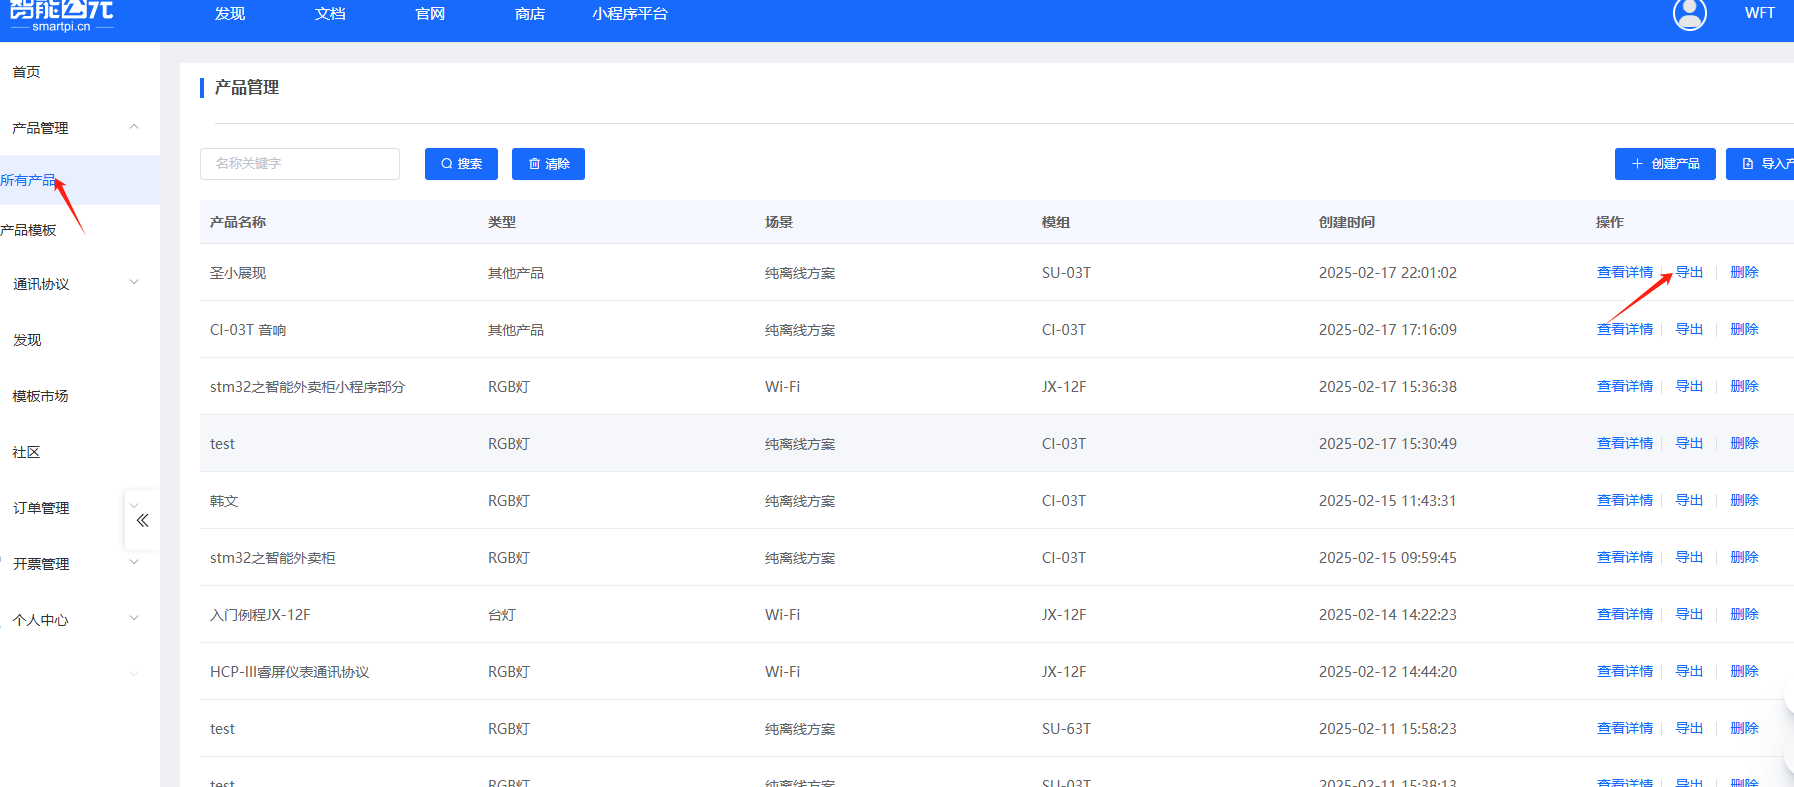View details for 圣小展现 product
Viewport: 1794px width, 787px height.
(1624, 272)
